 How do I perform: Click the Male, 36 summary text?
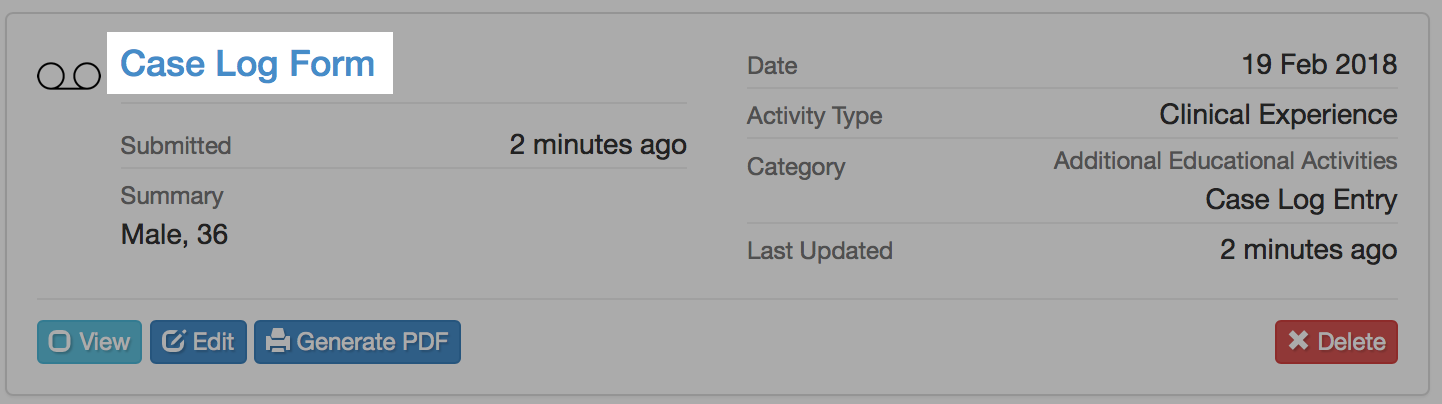click(x=174, y=235)
